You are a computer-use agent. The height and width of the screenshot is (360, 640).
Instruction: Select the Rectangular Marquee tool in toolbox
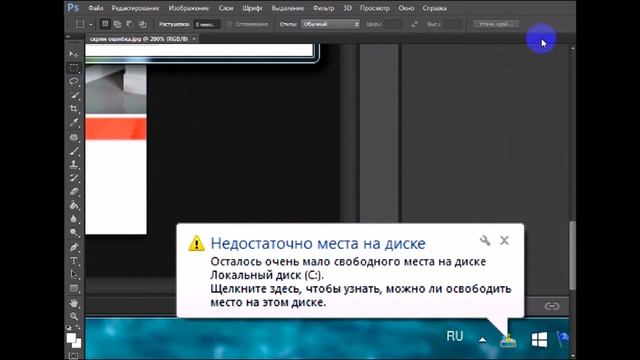(x=73, y=67)
